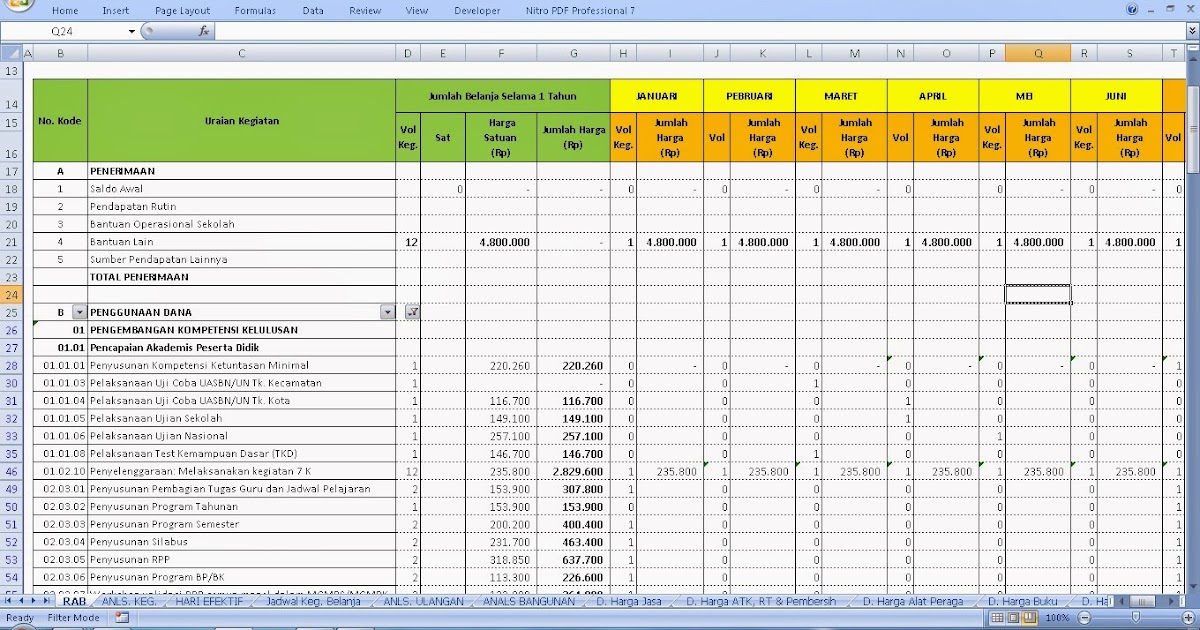Viewport: 1200px width, 630px height.
Task: Click the Page Layout view icon
Action: tap(1013, 617)
